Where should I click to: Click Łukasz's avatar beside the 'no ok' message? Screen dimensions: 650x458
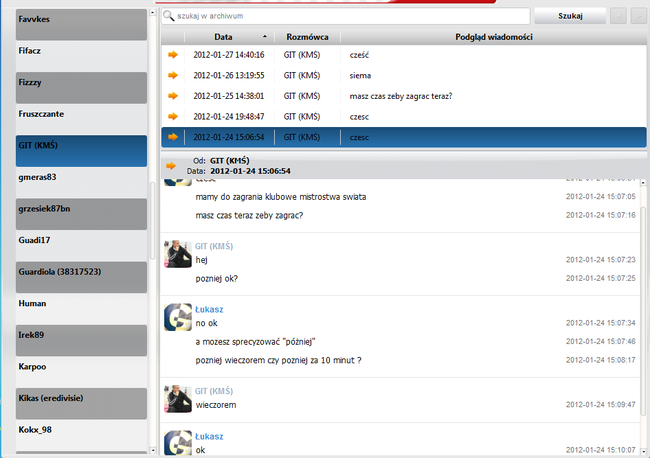178,317
